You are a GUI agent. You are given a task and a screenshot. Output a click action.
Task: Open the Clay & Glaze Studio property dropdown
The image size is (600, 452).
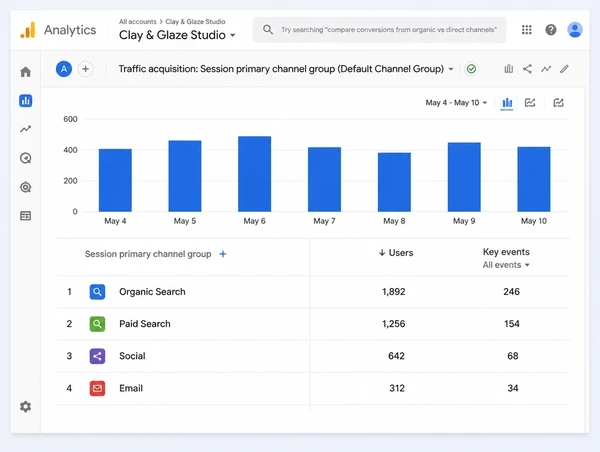[x=177, y=35]
